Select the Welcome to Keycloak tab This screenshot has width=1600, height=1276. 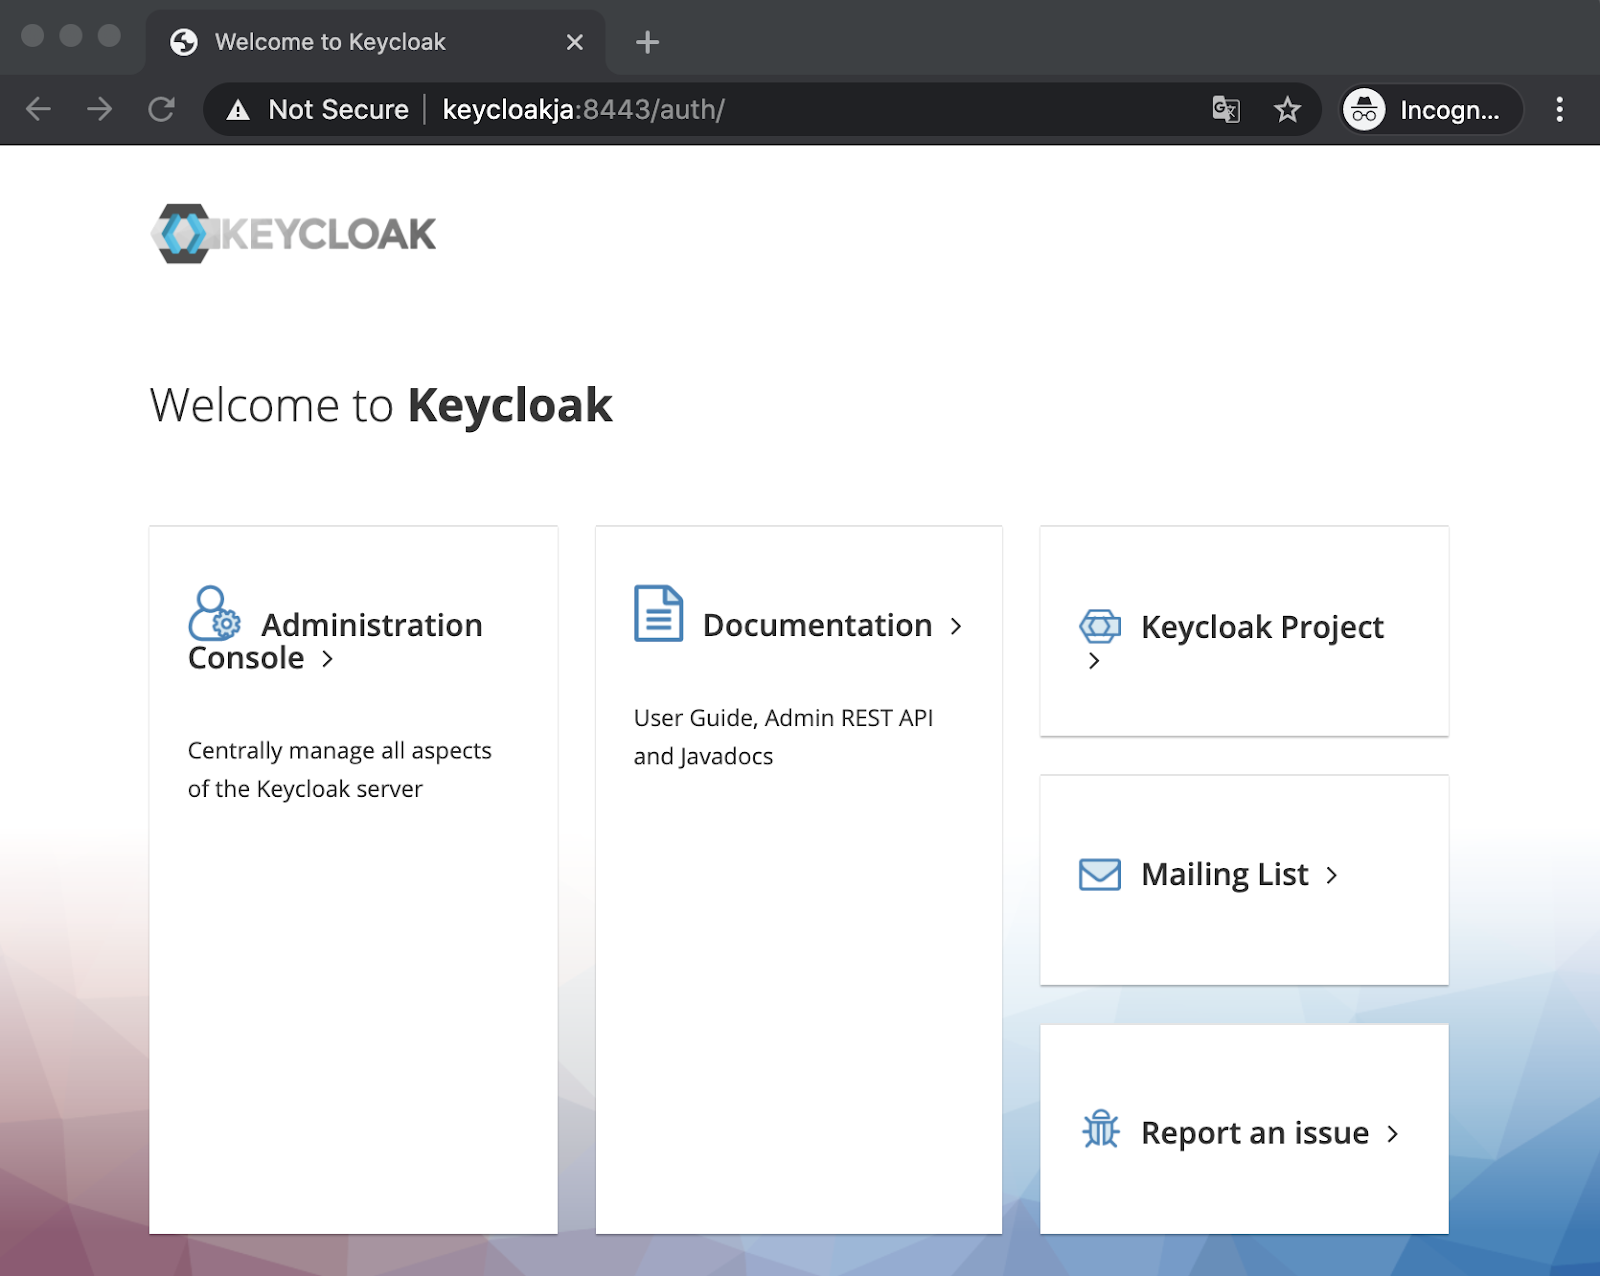point(375,42)
